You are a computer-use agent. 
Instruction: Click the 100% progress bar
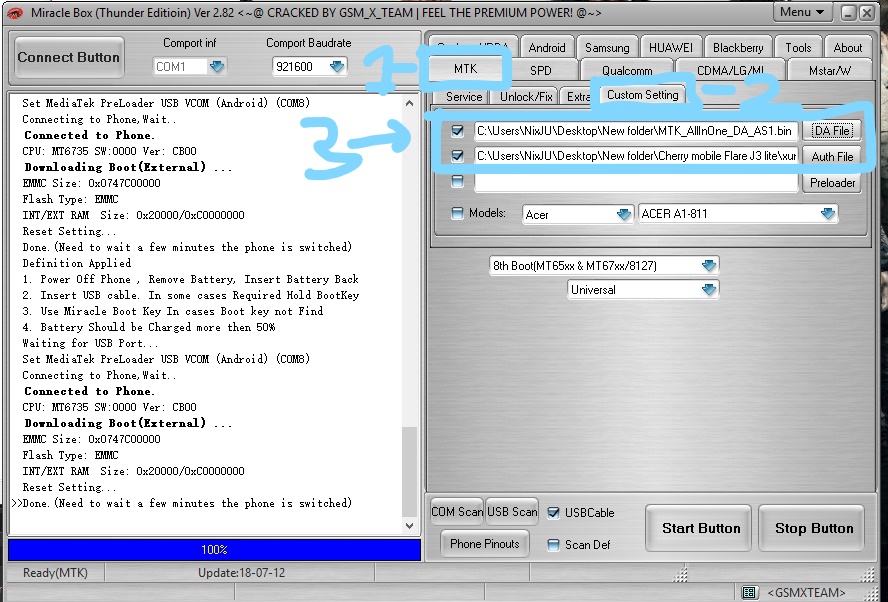(x=214, y=550)
